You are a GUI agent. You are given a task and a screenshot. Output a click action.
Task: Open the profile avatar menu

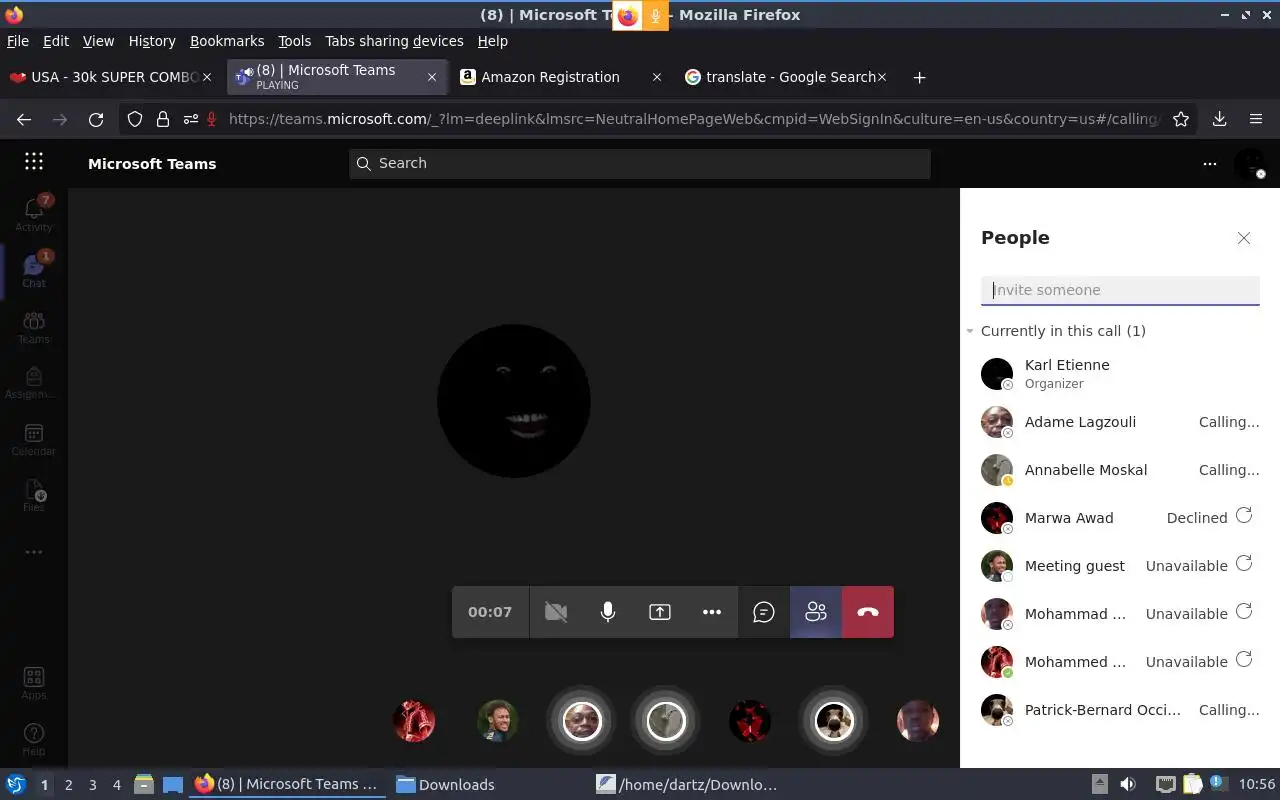(1250, 163)
